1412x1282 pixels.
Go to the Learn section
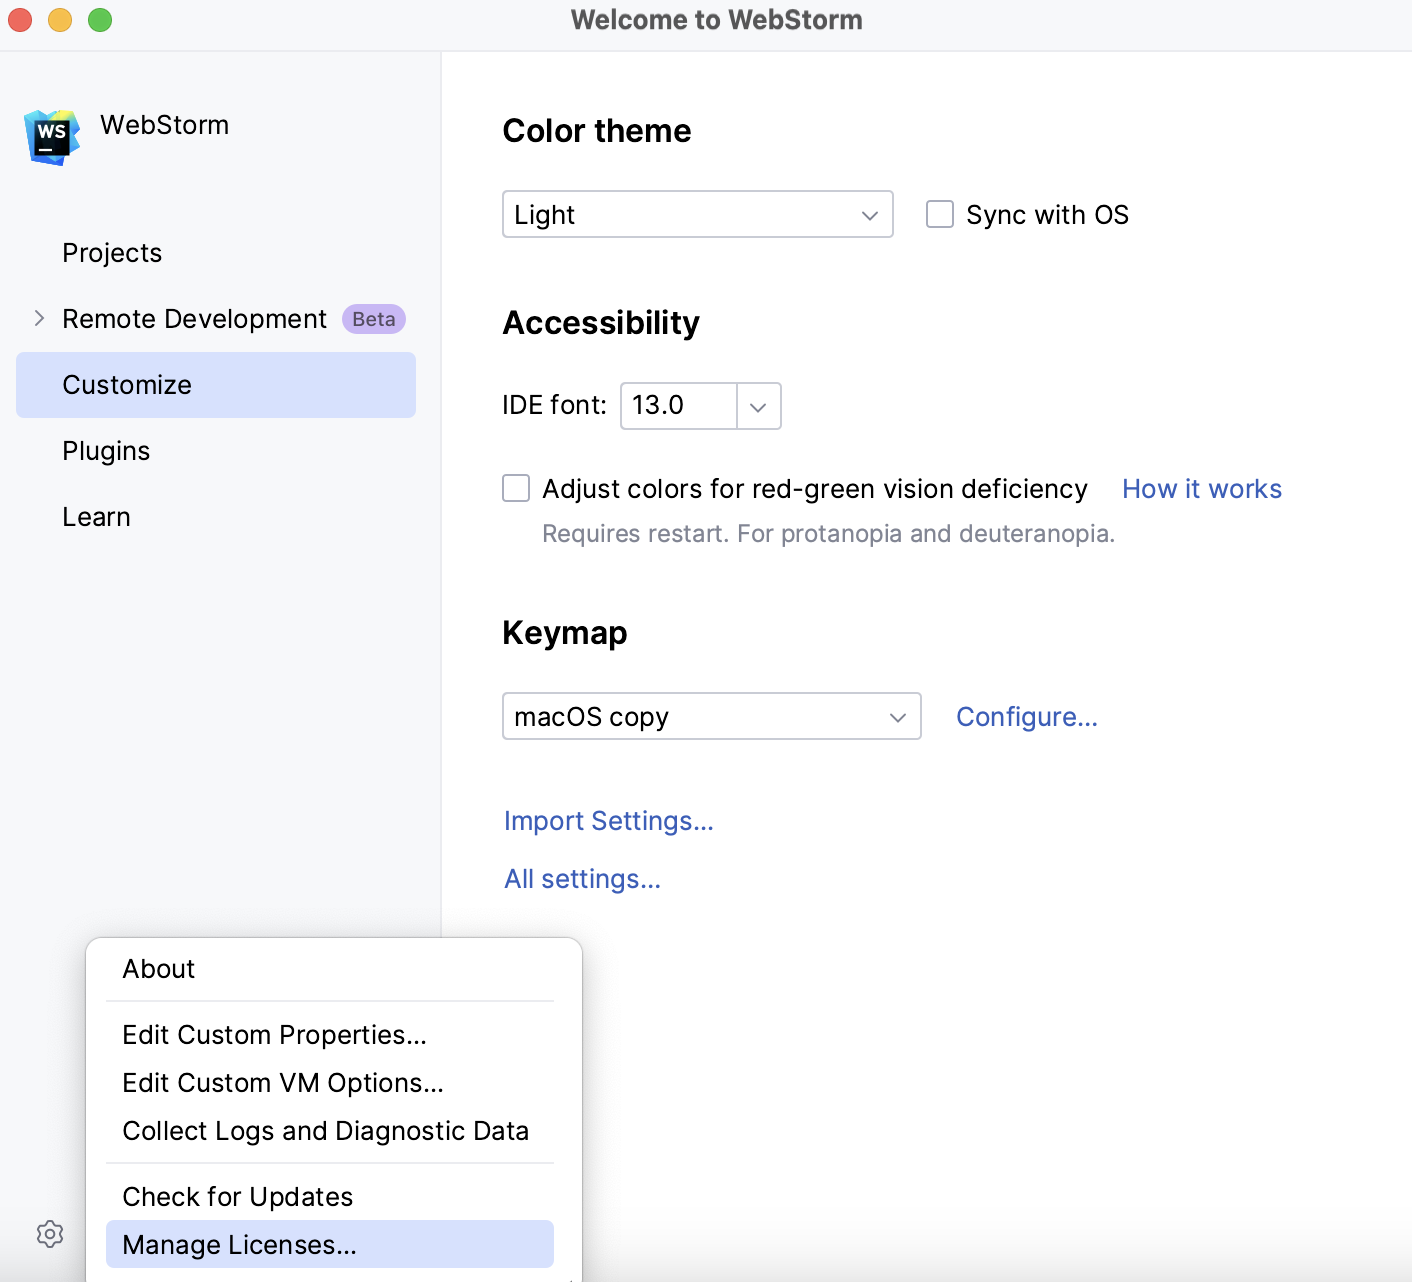96,516
